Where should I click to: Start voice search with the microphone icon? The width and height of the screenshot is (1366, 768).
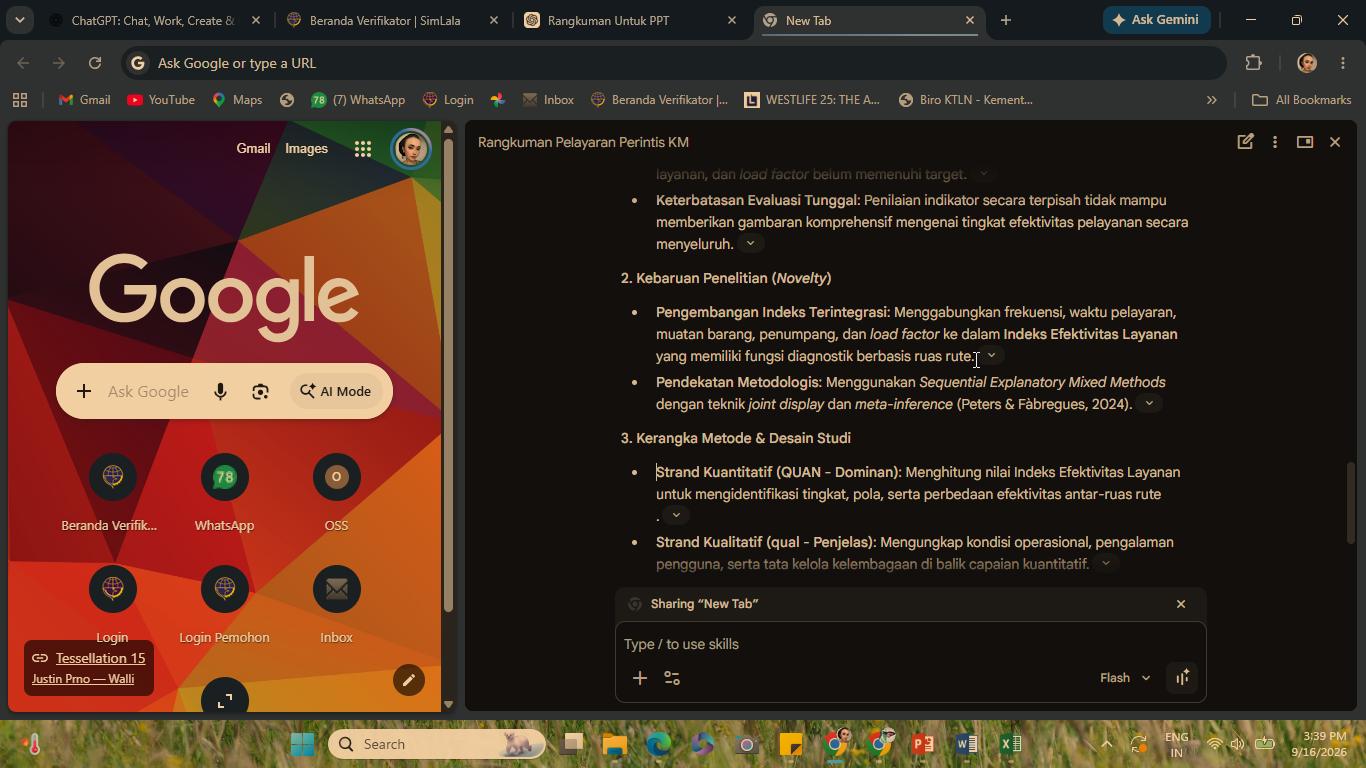pyautogui.click(x=220, y=392)
